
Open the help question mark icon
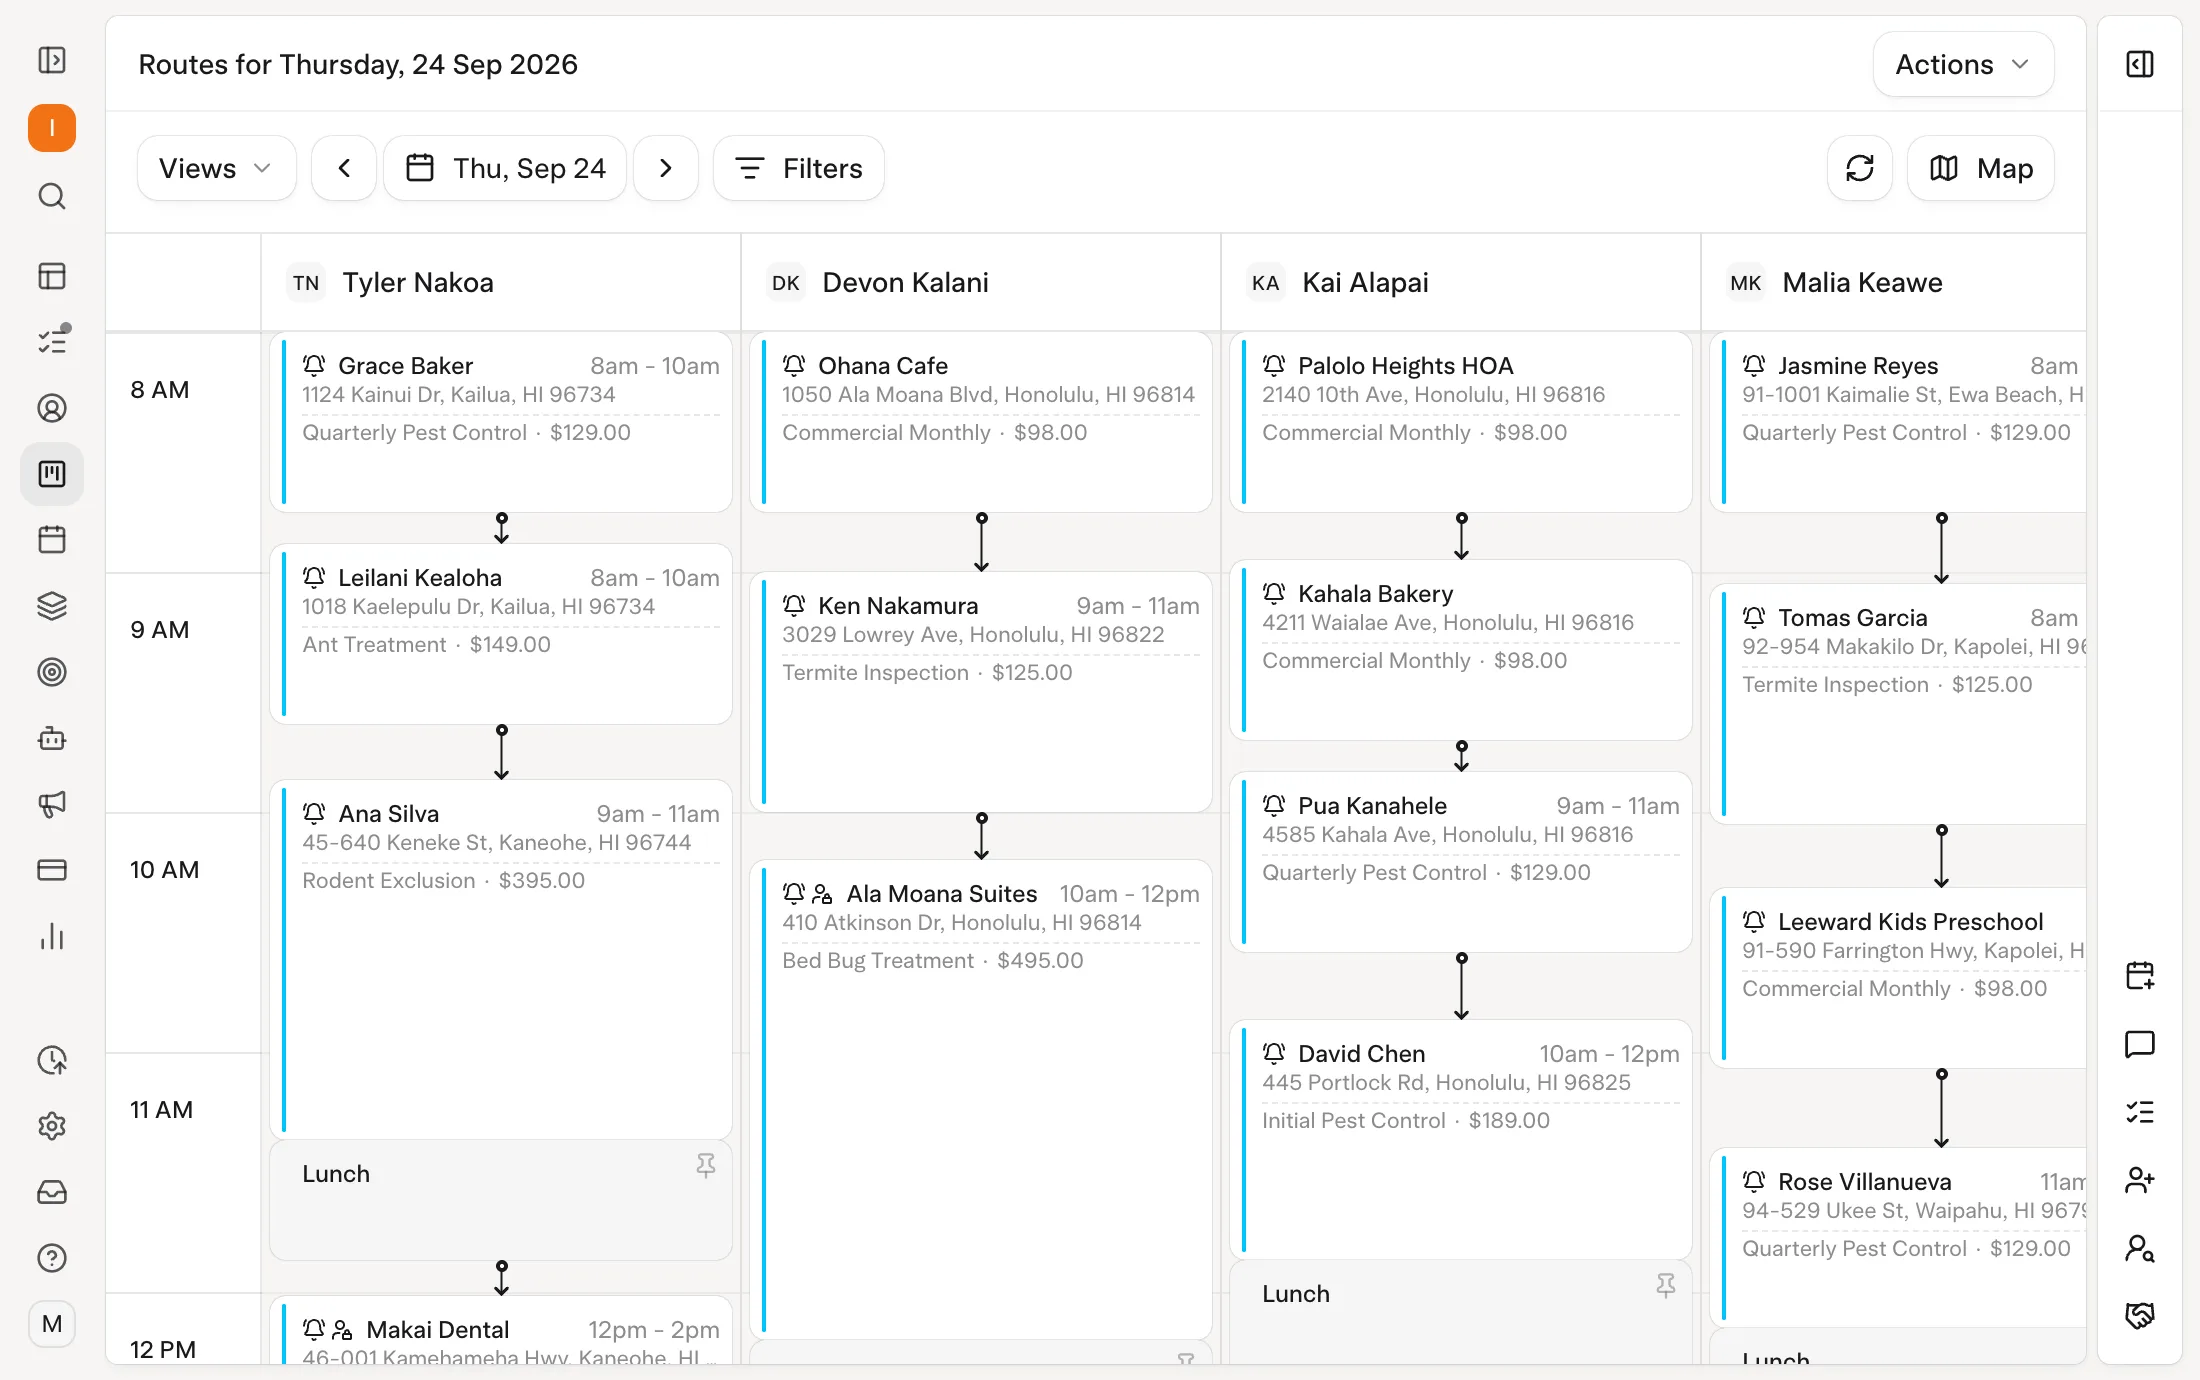pos(52,1258)
